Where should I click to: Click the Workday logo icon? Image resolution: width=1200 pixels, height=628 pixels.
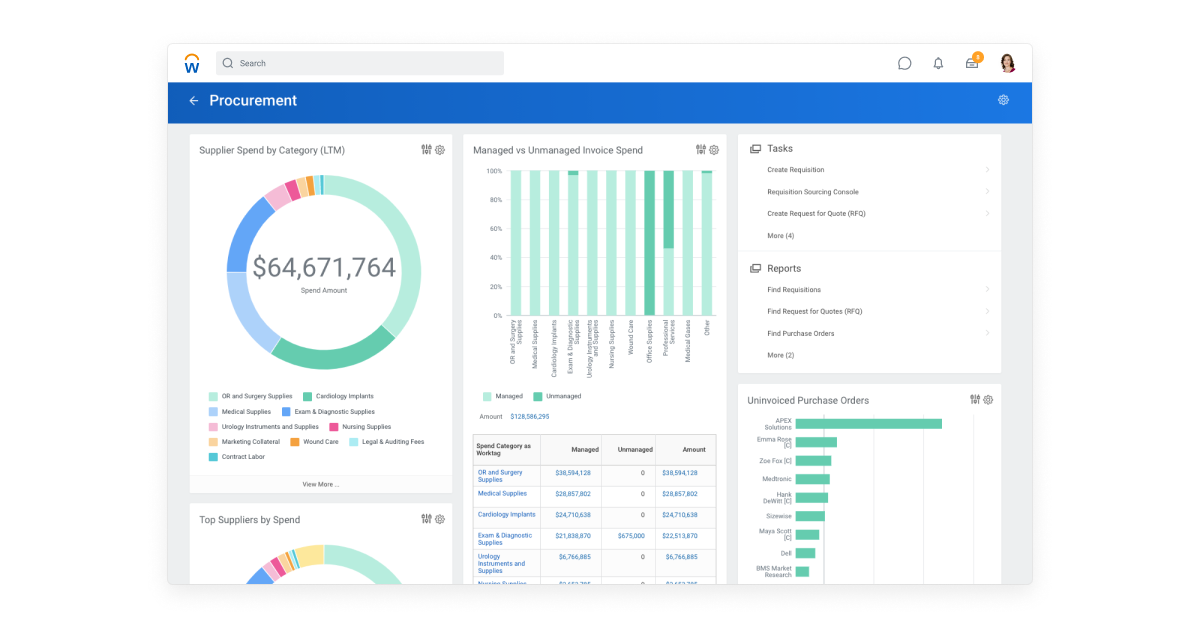[192, 63]
